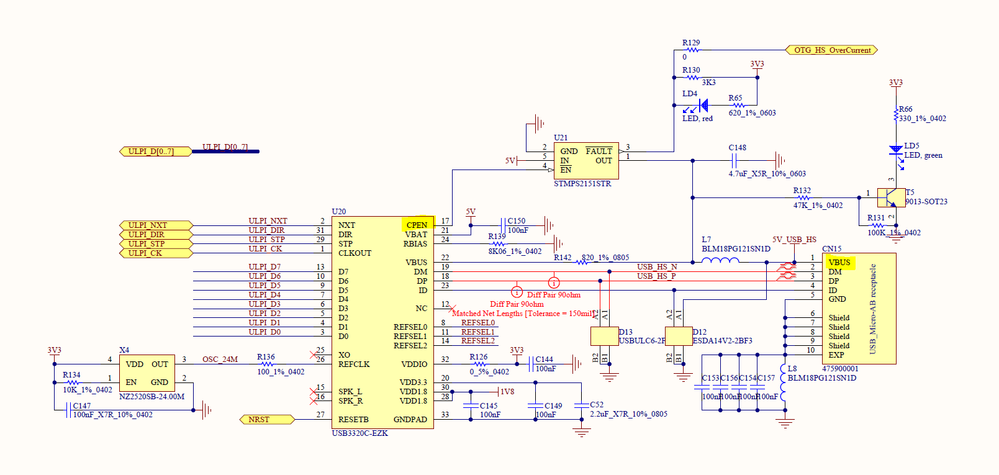Click the USB_HS_N net label
Viewport: 999px width, 475px height.
coord(658,266)
